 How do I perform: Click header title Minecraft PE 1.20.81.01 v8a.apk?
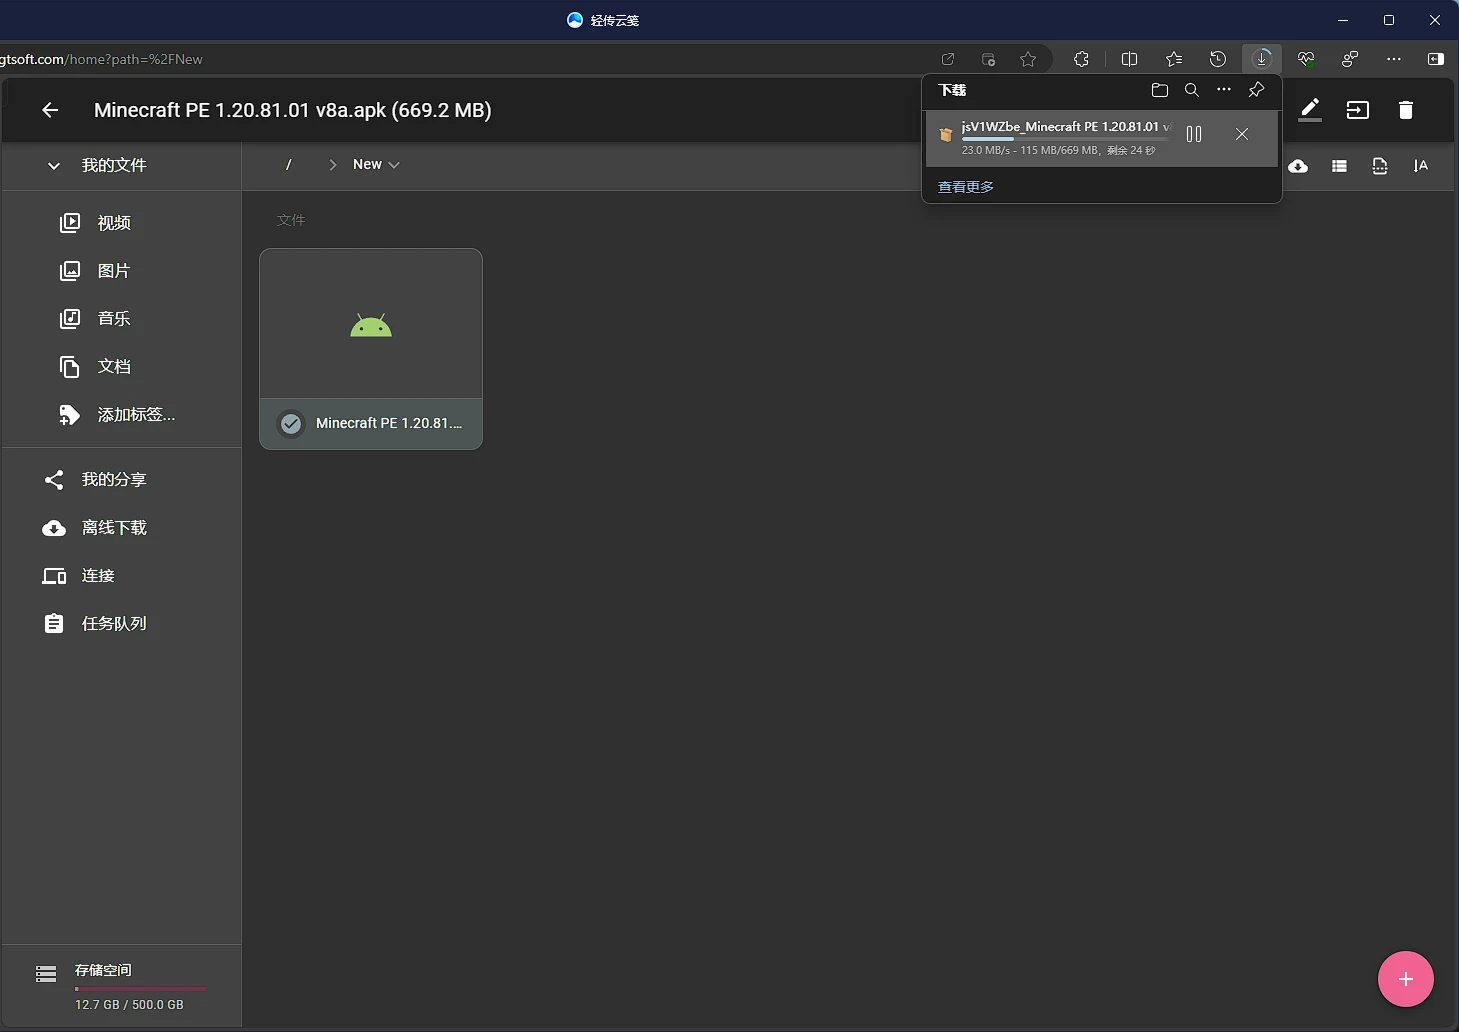pos(292,110)
